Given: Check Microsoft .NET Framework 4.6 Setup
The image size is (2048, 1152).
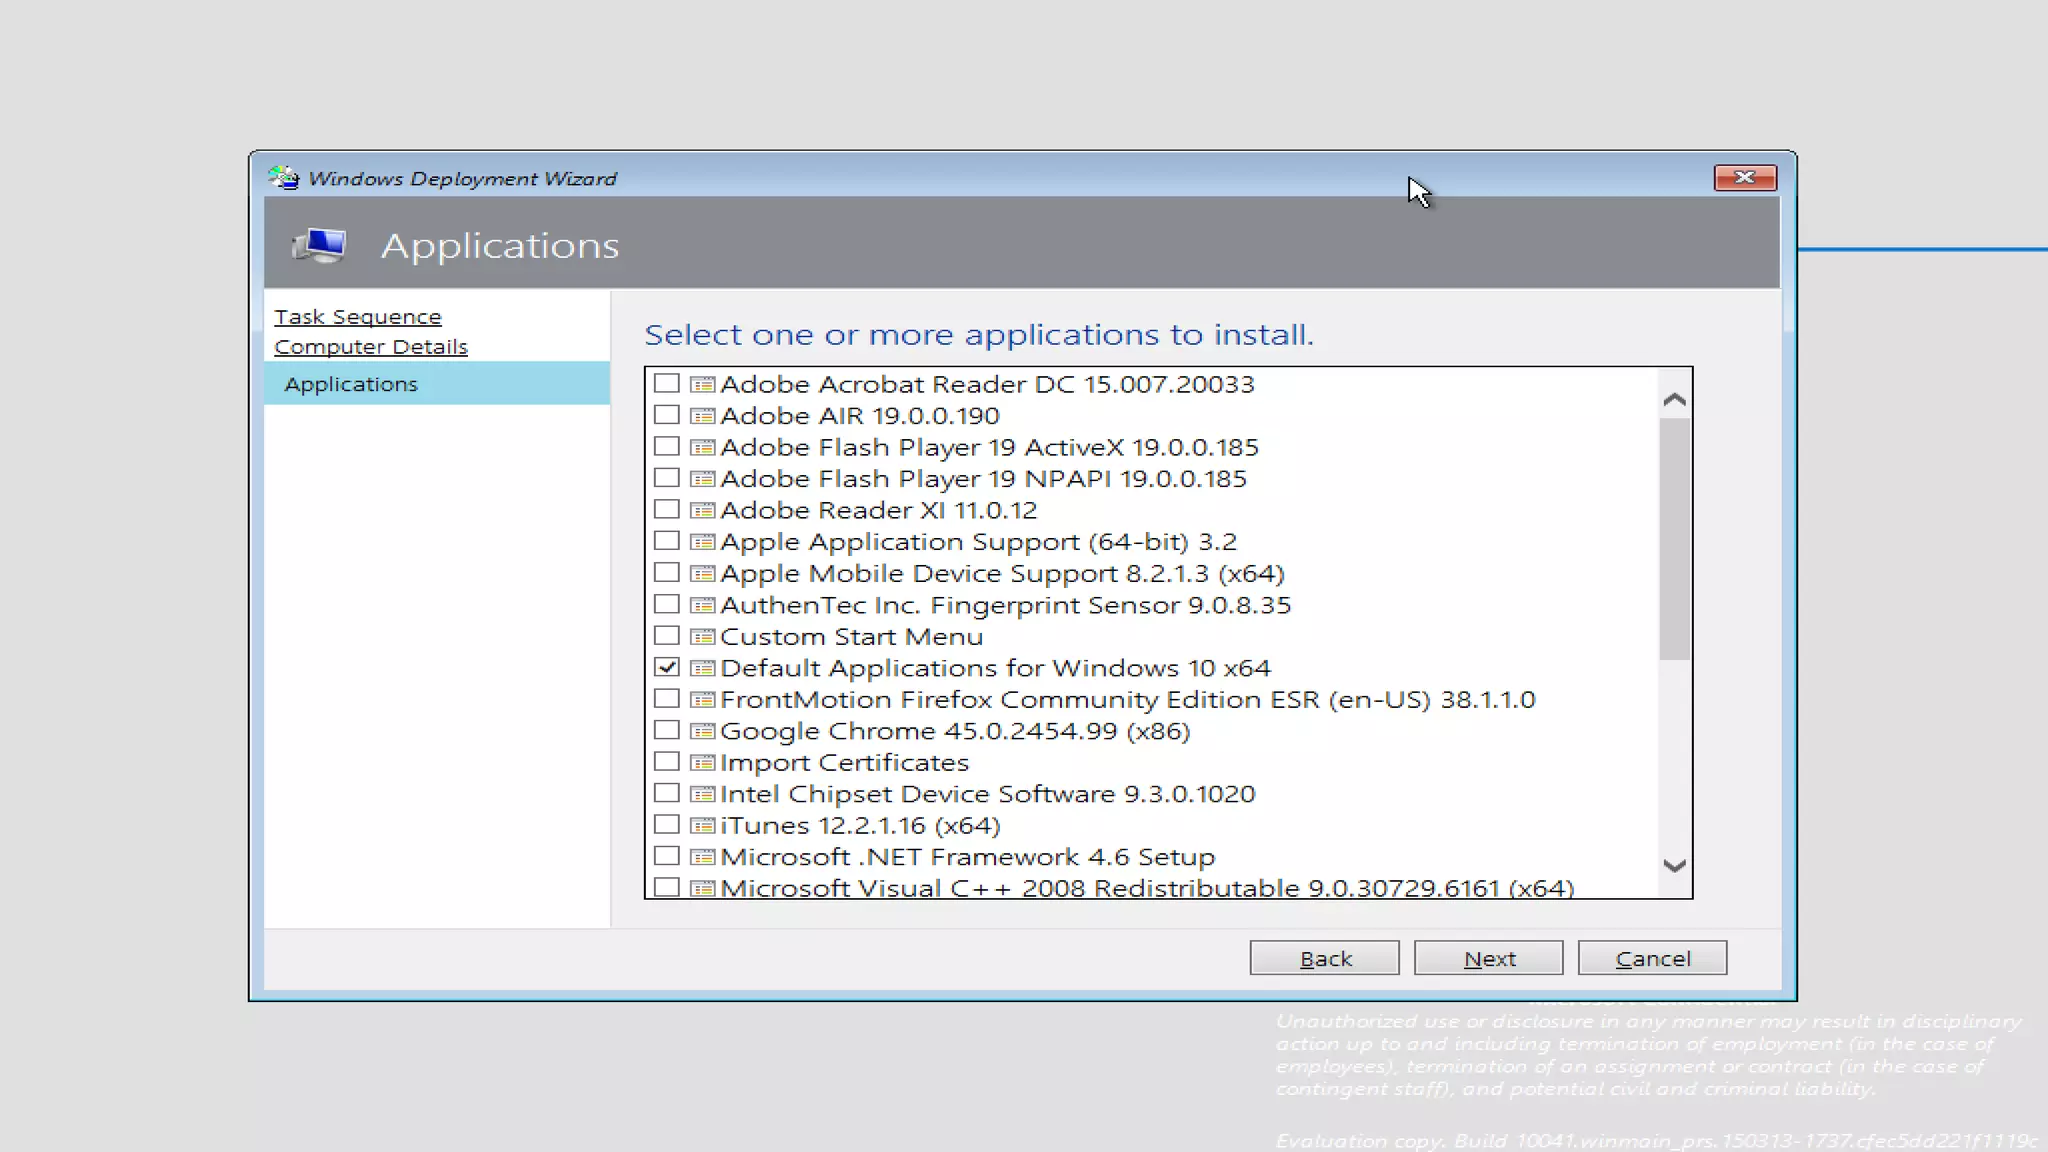Looking at the screenshot, I should pyautogui.click(x=667, y=855).
